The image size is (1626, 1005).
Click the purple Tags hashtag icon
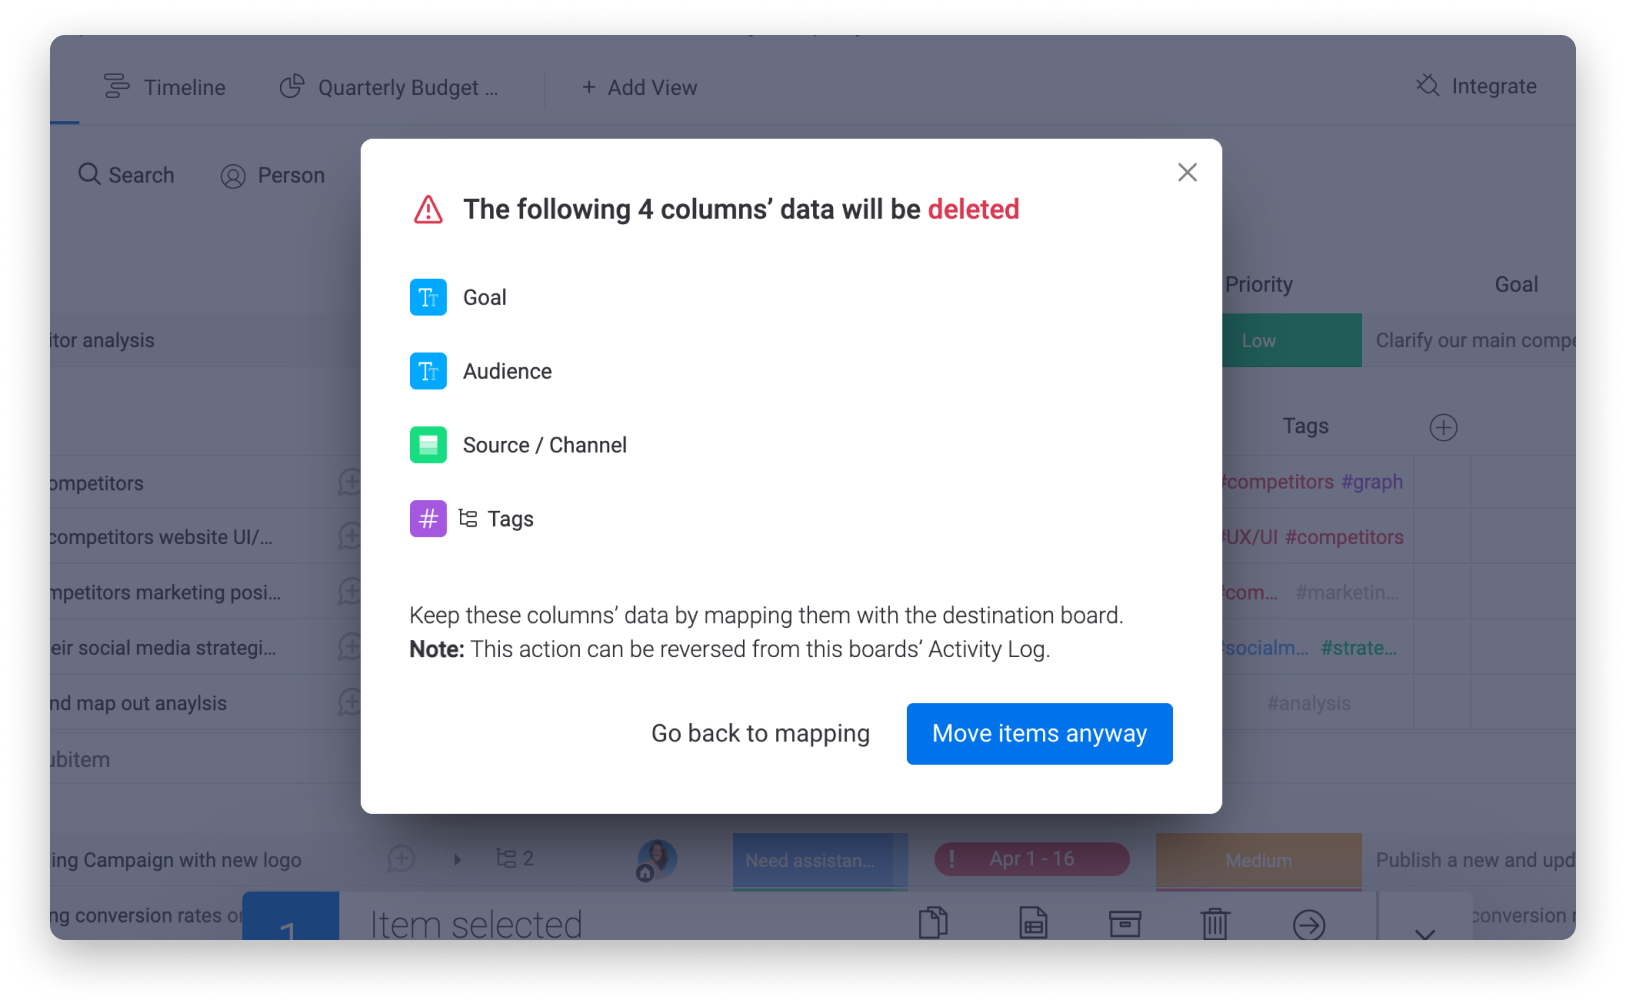pos(428,519)
